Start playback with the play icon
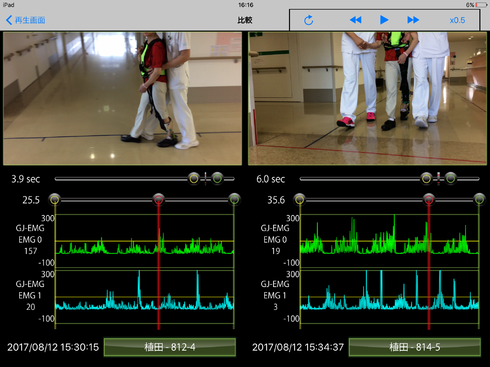 (x=384, y=20)
